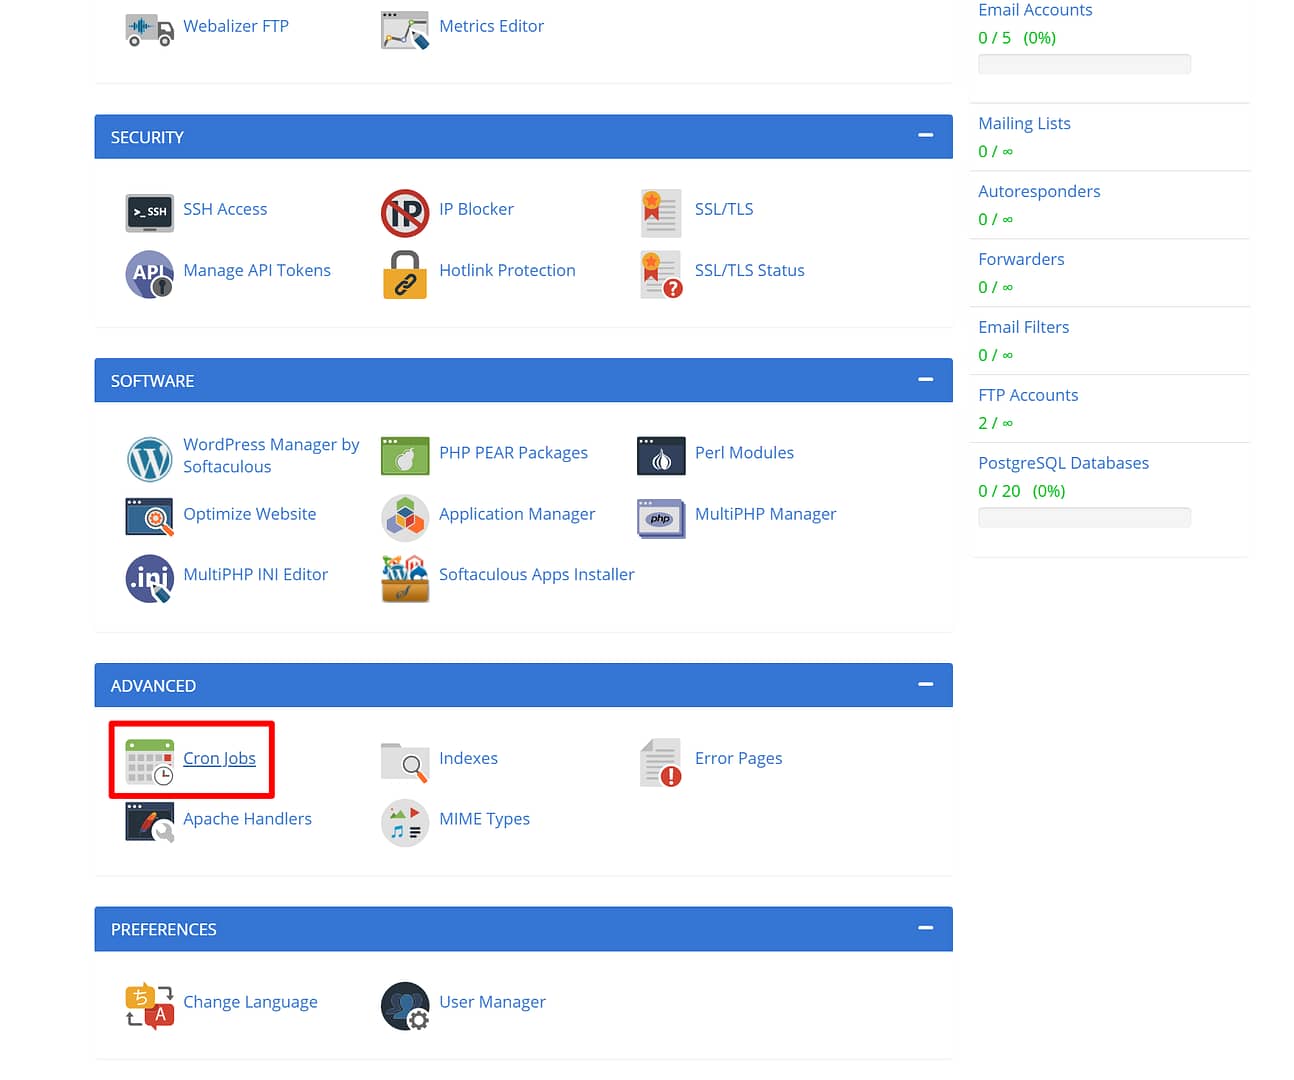Click the Error Pages document icon
The image size is (1294, 1080).
661,762
